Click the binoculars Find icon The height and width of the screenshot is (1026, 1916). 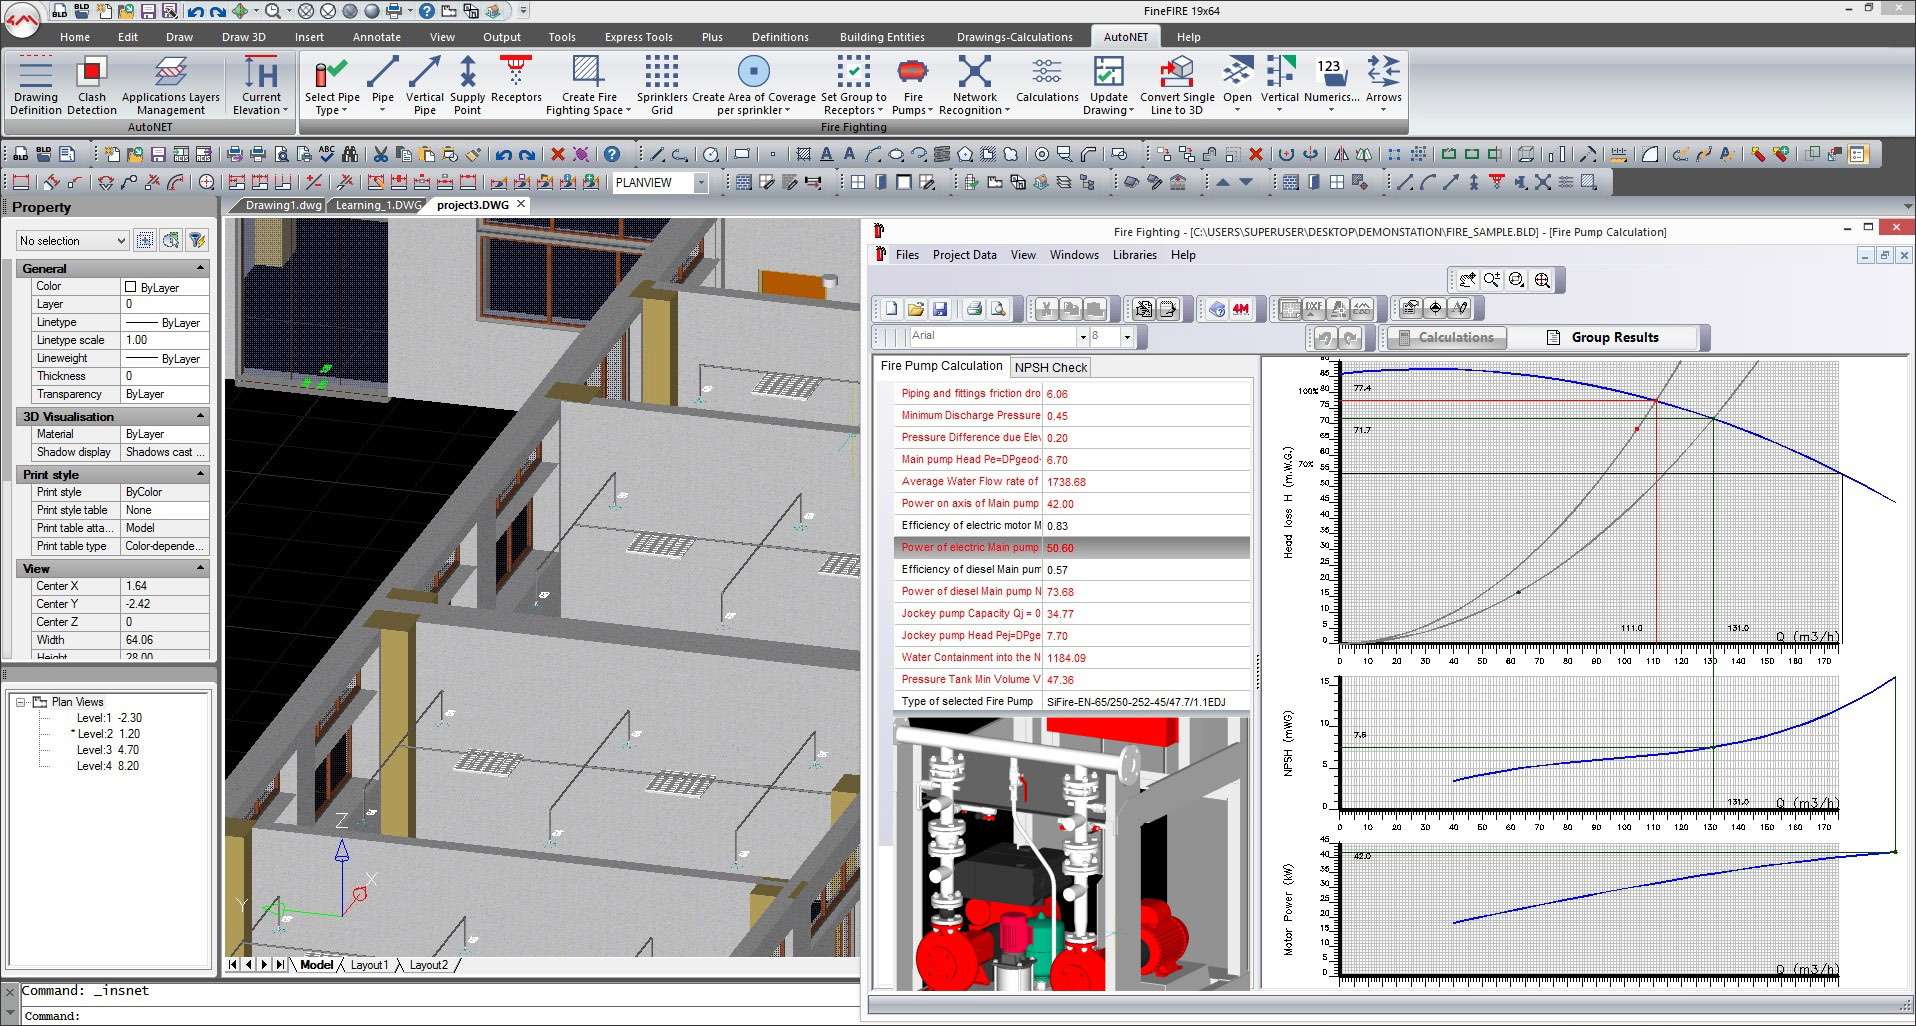click(x=350, y=154)
